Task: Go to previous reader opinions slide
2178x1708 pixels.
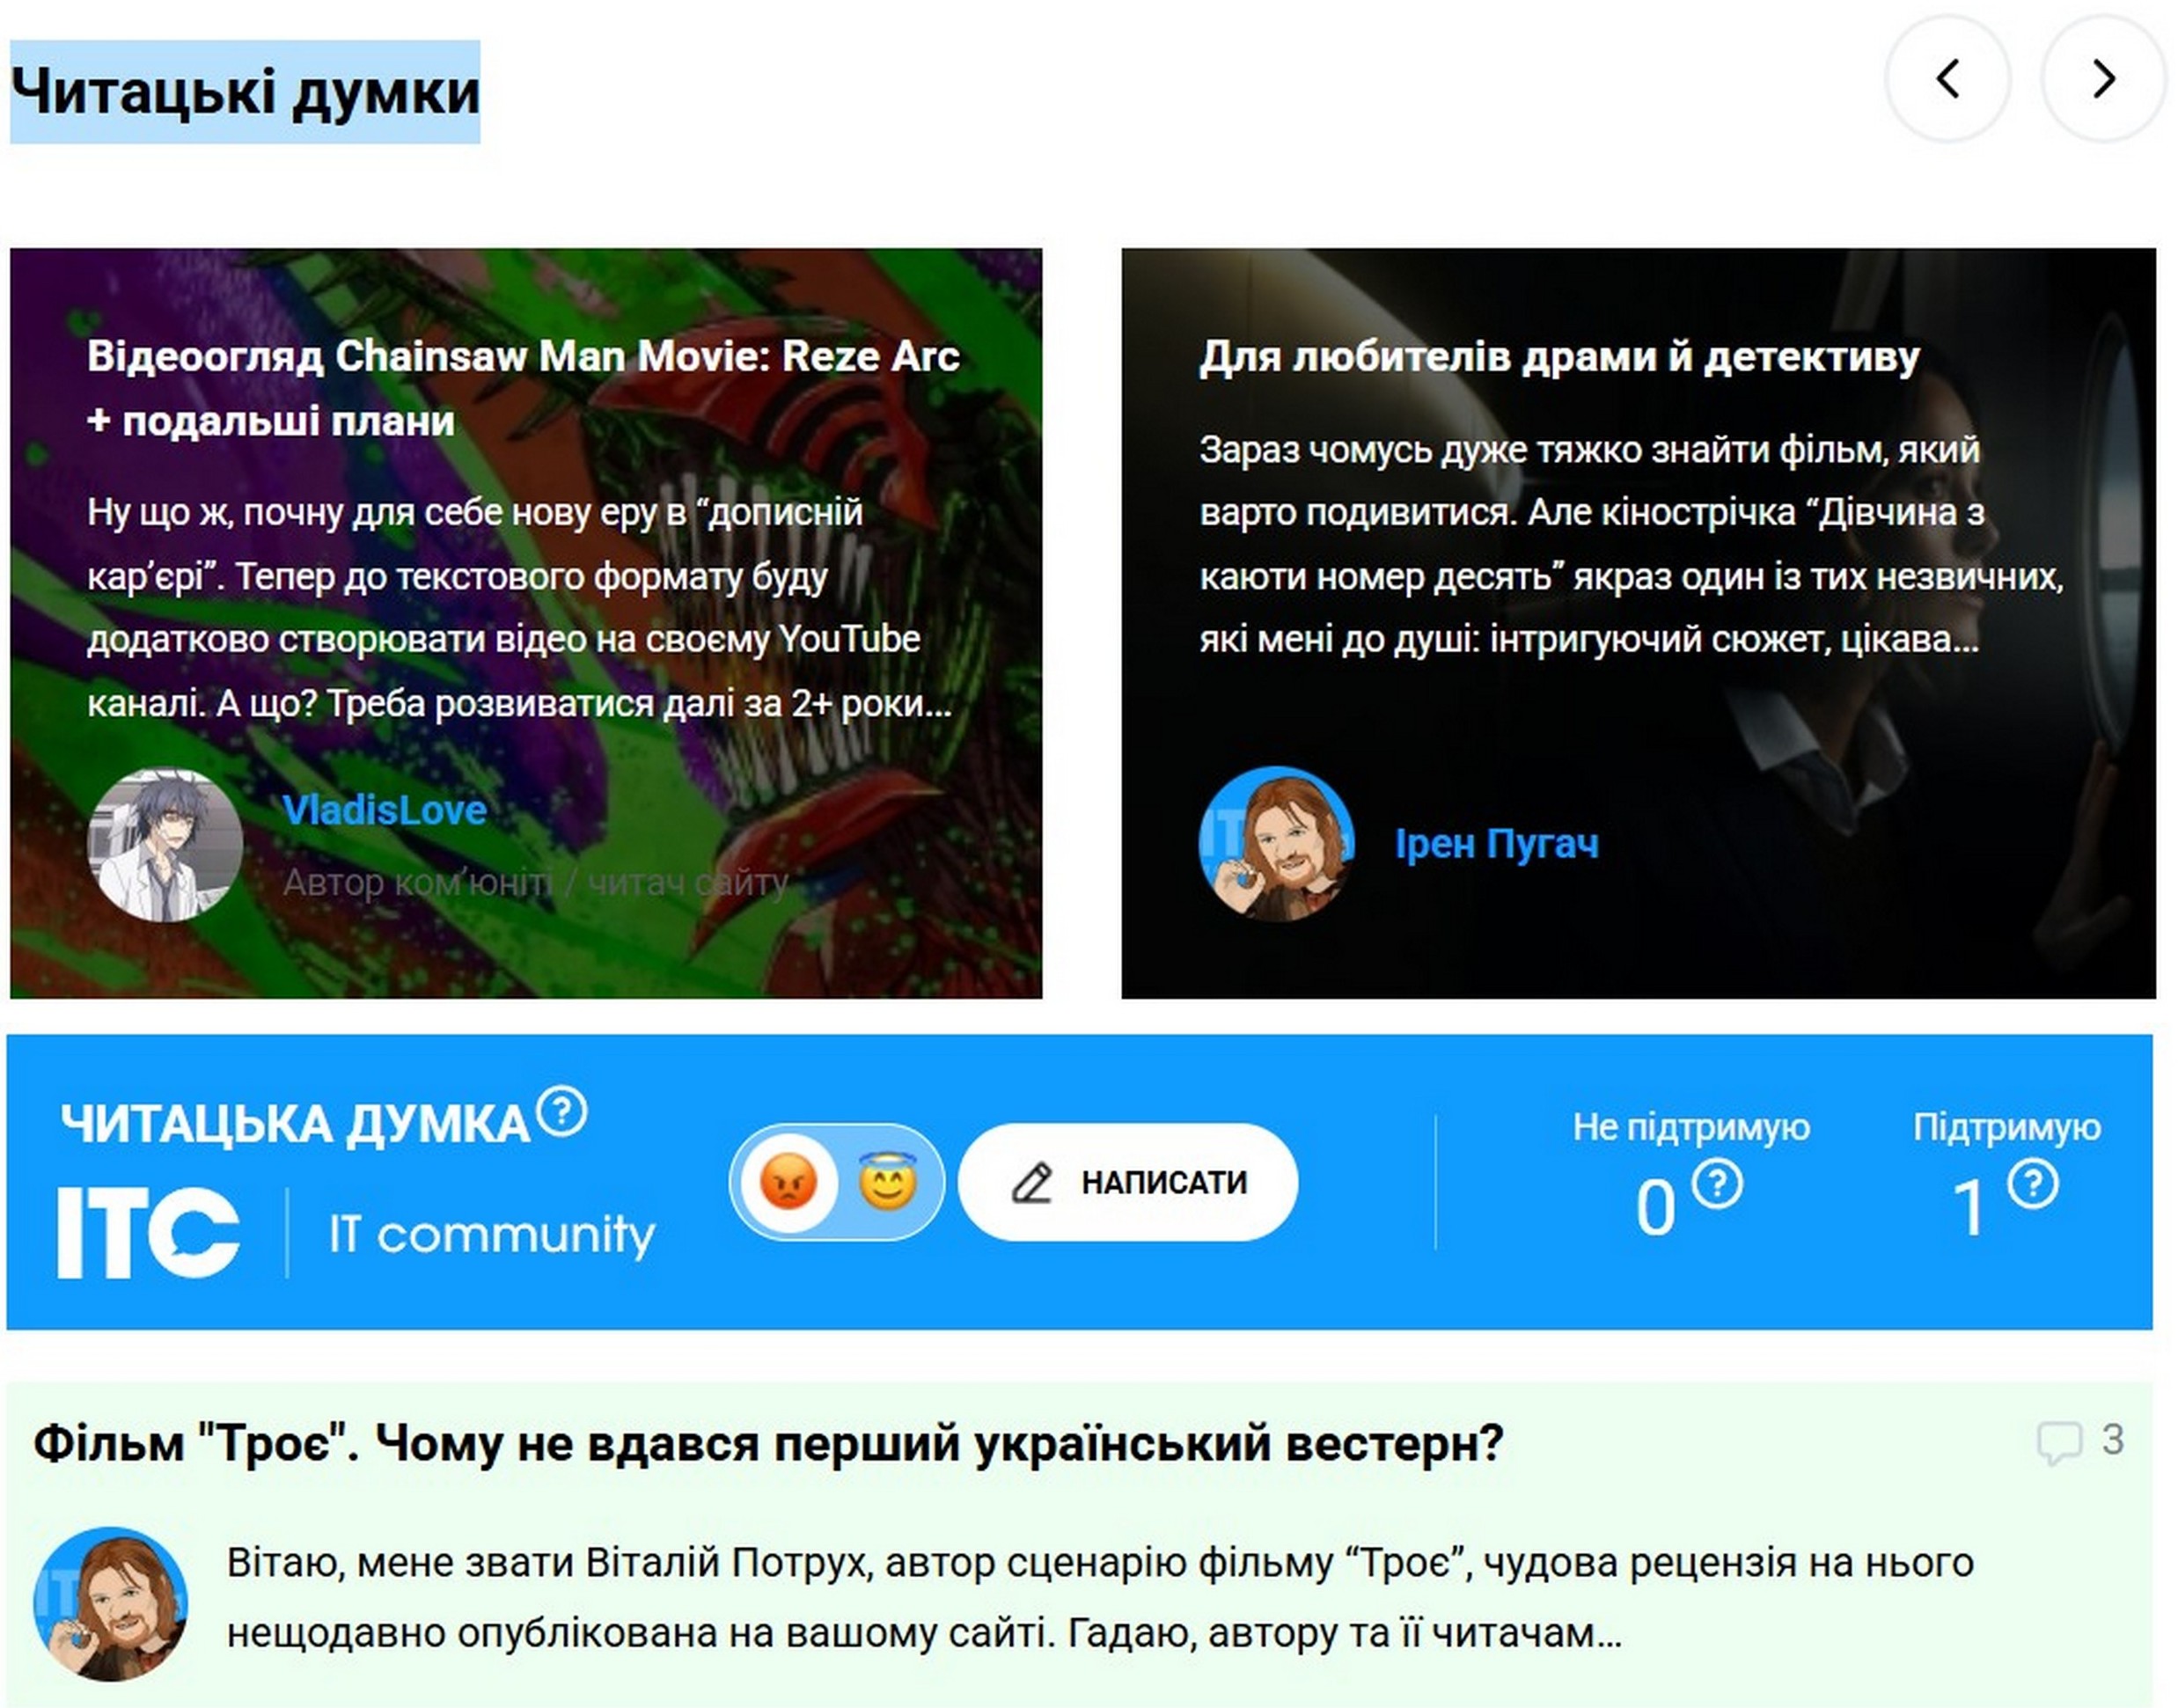Action: tap(1946, 79)
